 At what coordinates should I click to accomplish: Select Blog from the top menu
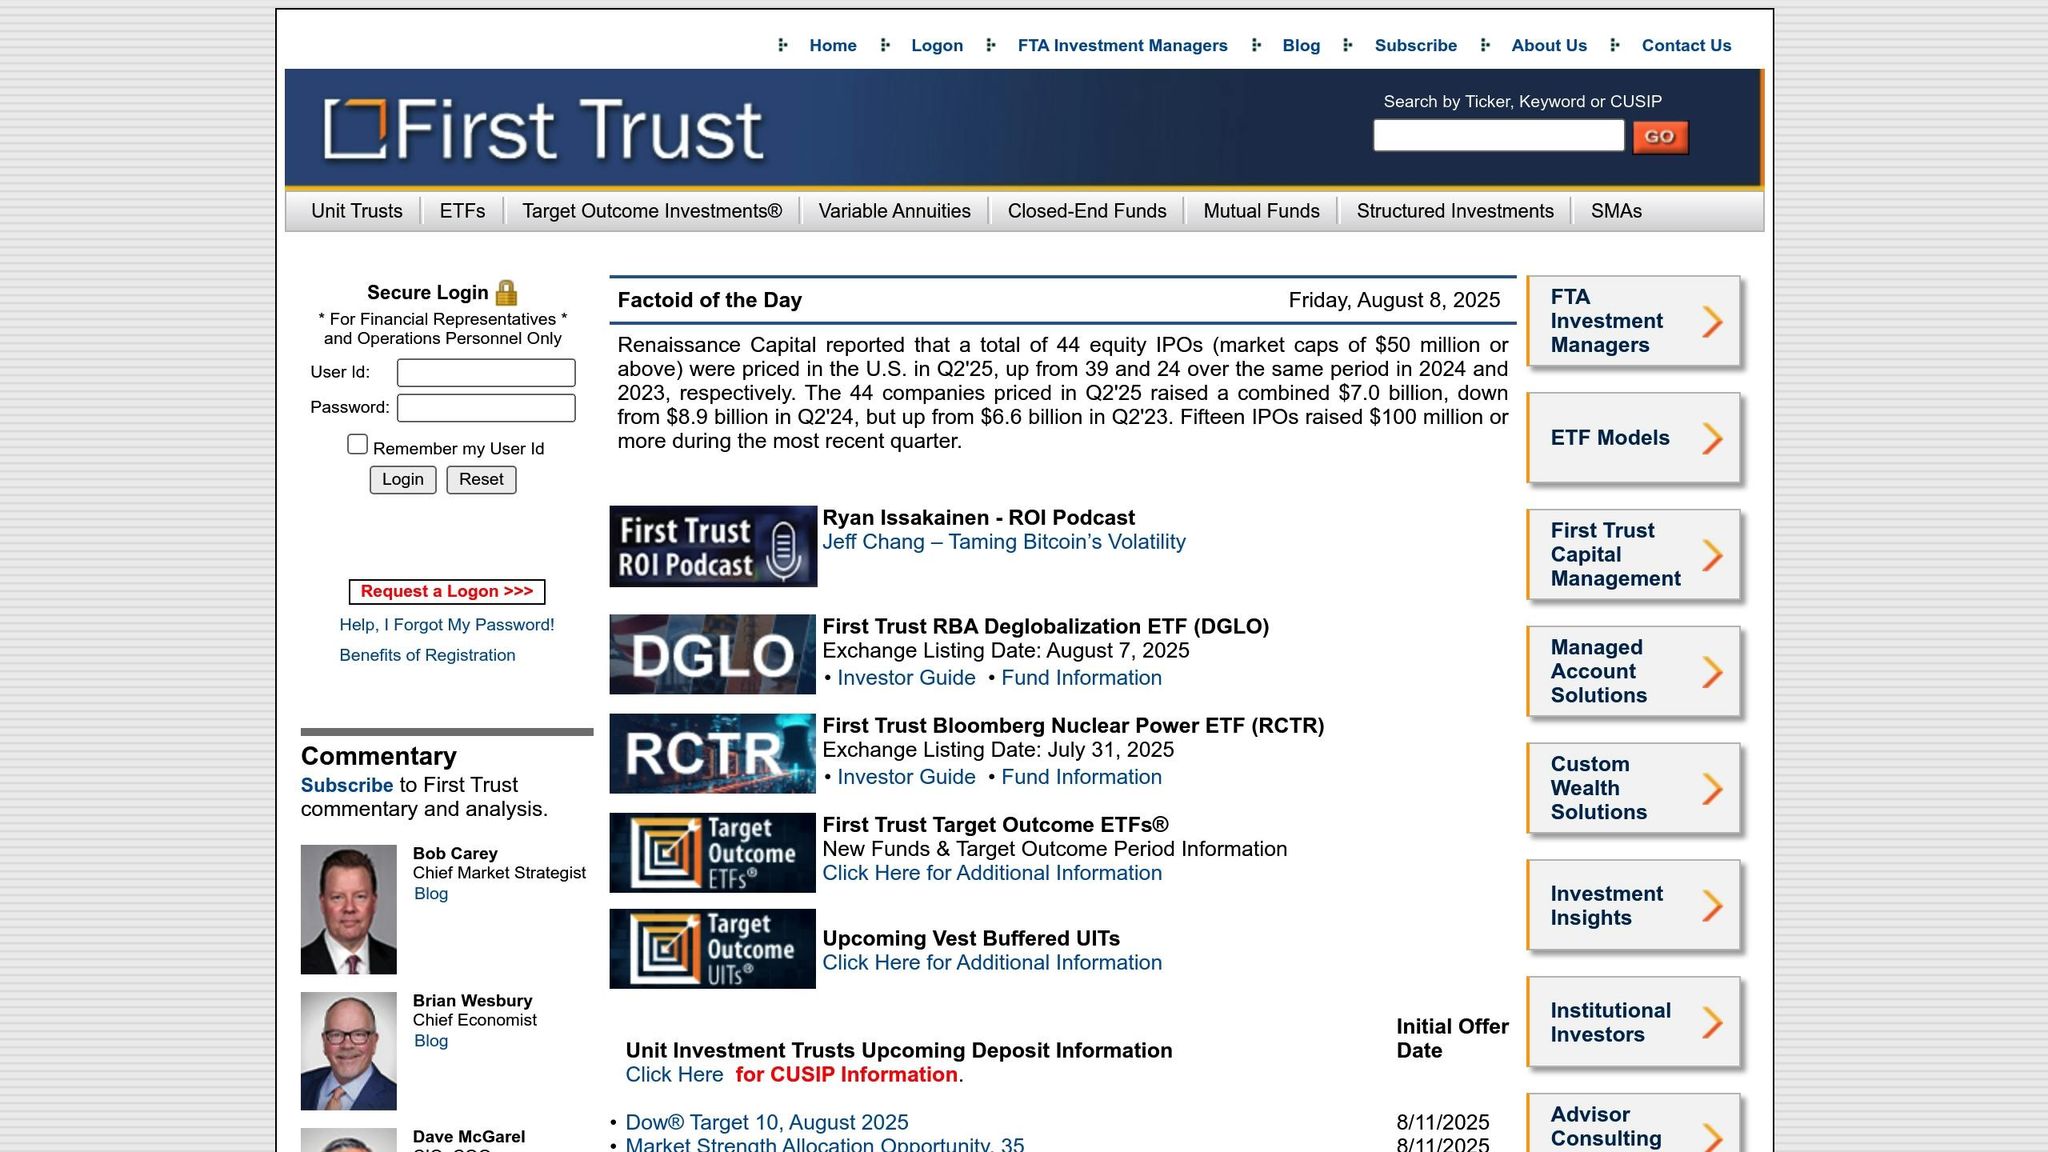pyautogui.click(x=1301, y=45)
